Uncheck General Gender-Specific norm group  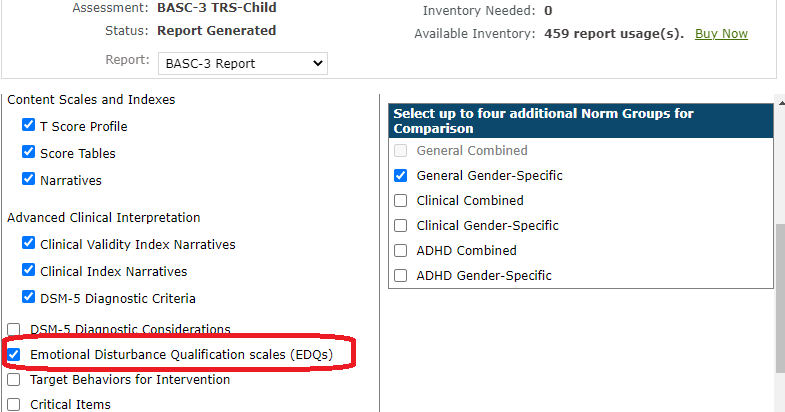coord(401,175)
